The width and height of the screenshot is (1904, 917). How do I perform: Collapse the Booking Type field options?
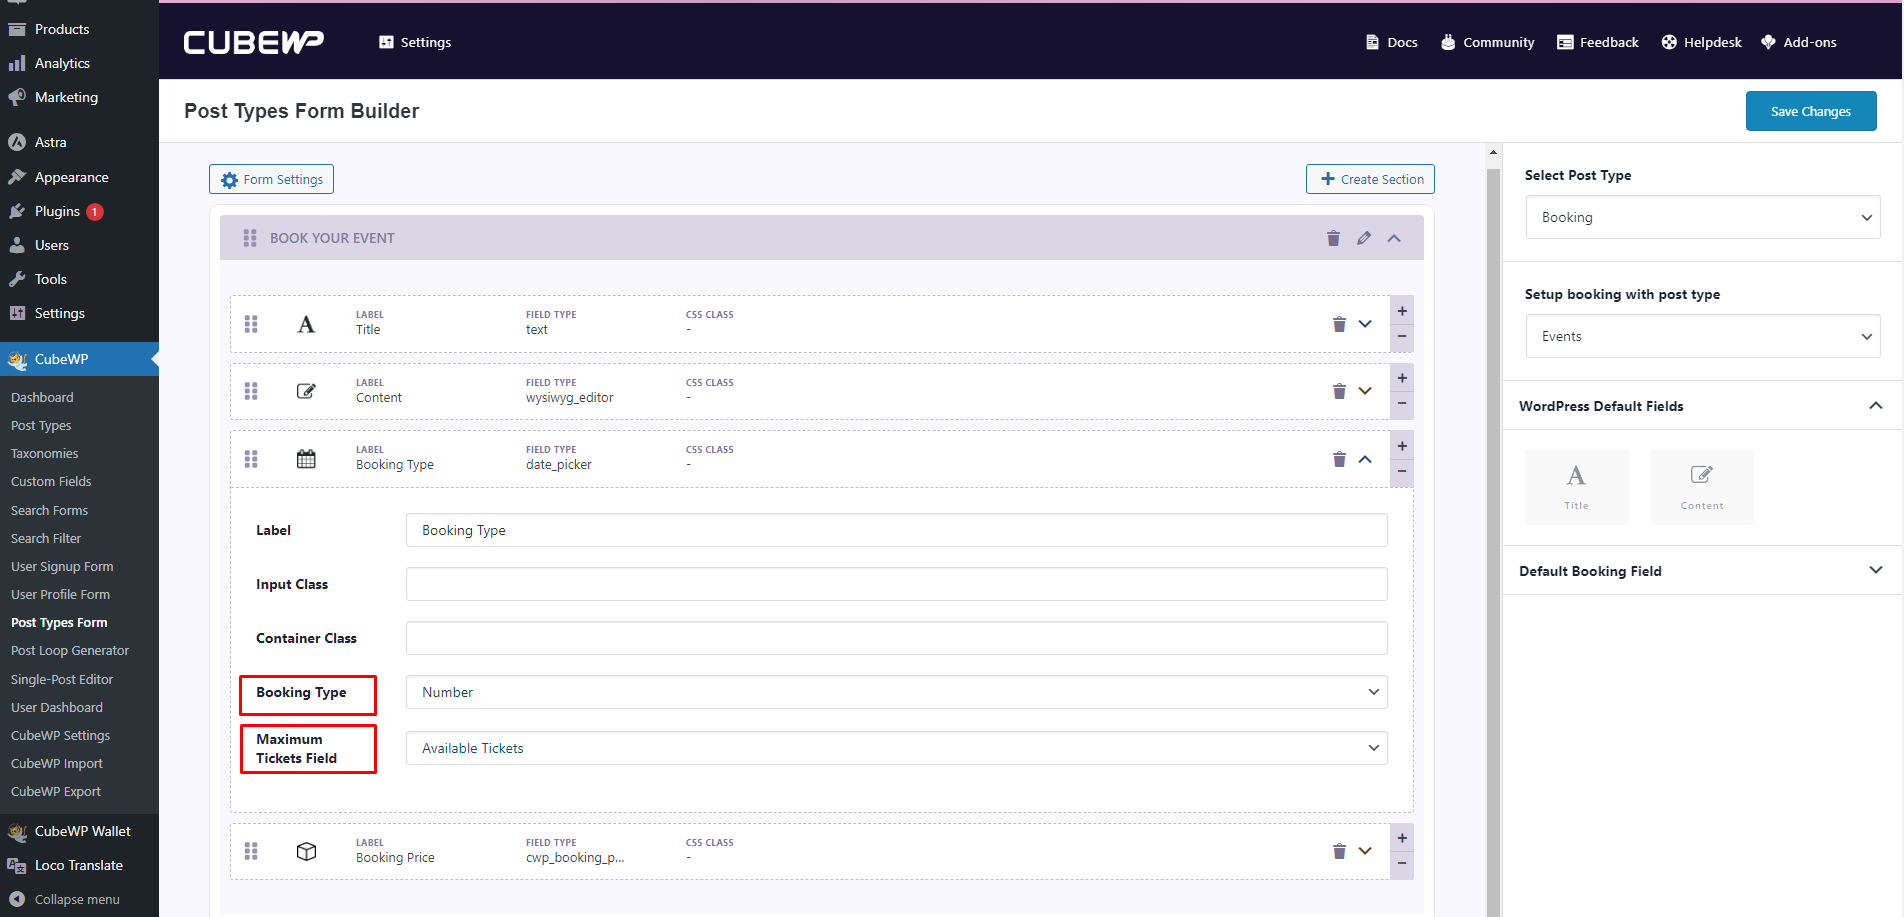[1365, 459]
